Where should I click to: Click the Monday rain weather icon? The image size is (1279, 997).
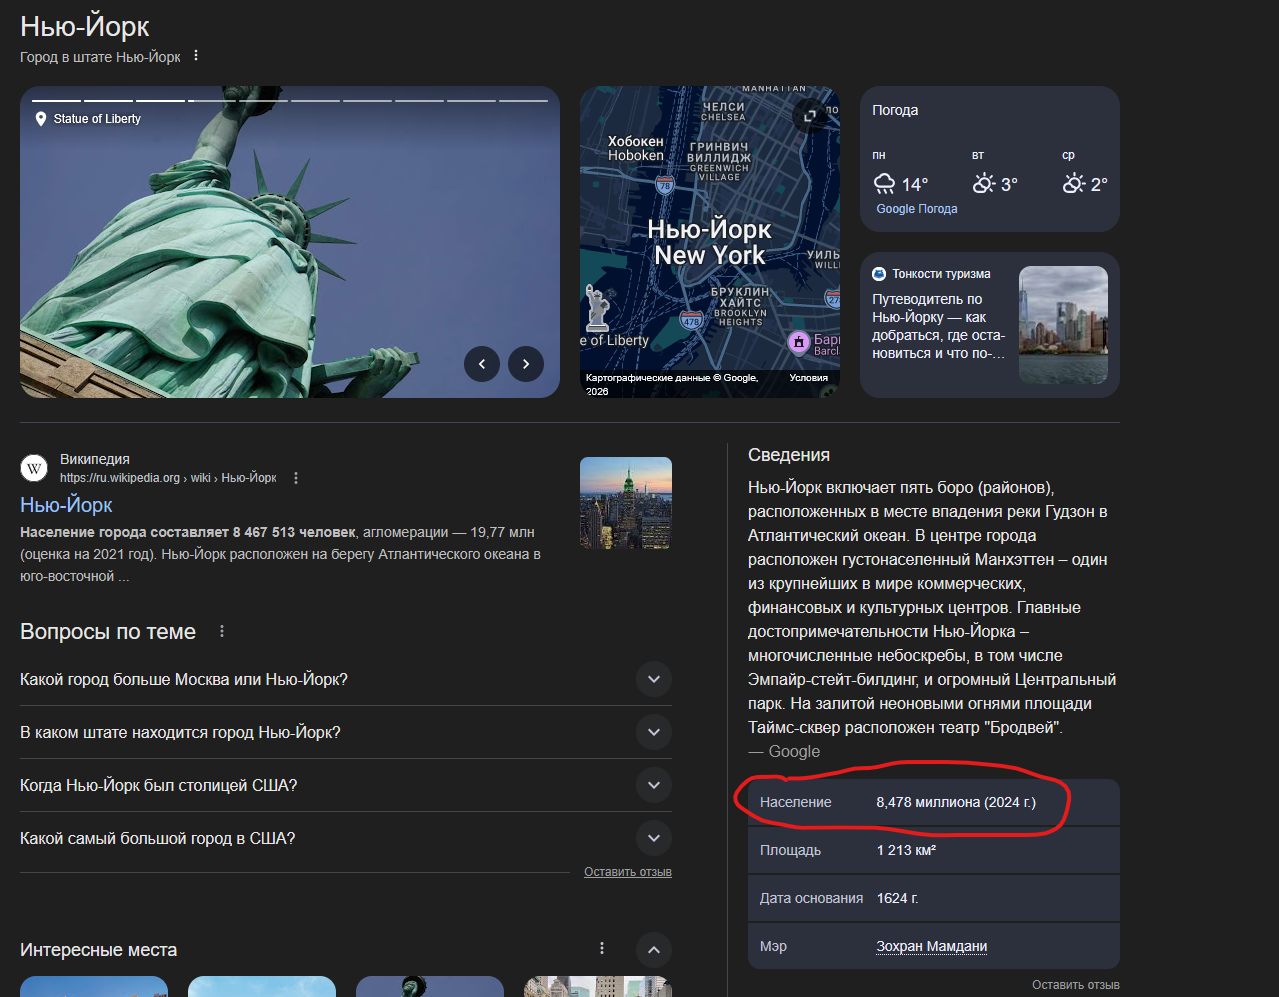pyautogui.click(x=884, y=183)
